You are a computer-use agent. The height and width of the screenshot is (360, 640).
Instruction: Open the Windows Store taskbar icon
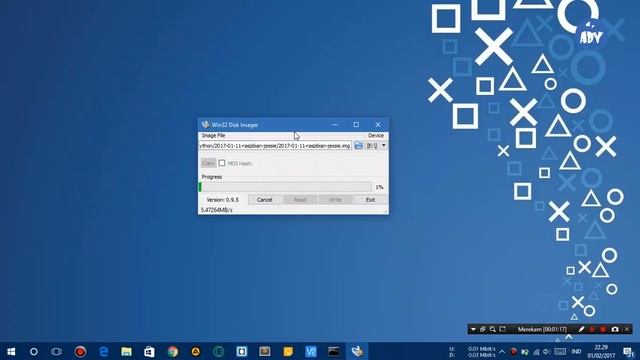click(x=149, y=351)
